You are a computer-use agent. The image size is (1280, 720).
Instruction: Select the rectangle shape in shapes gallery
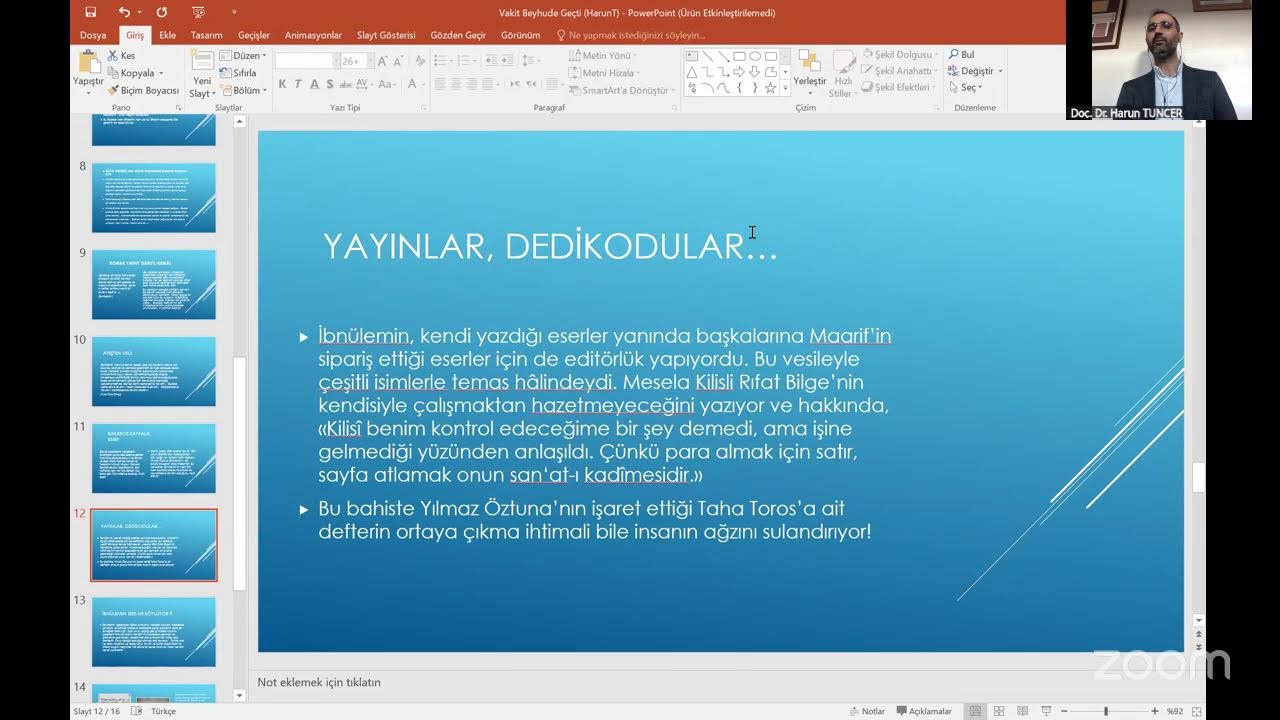[x=739, y=56]
